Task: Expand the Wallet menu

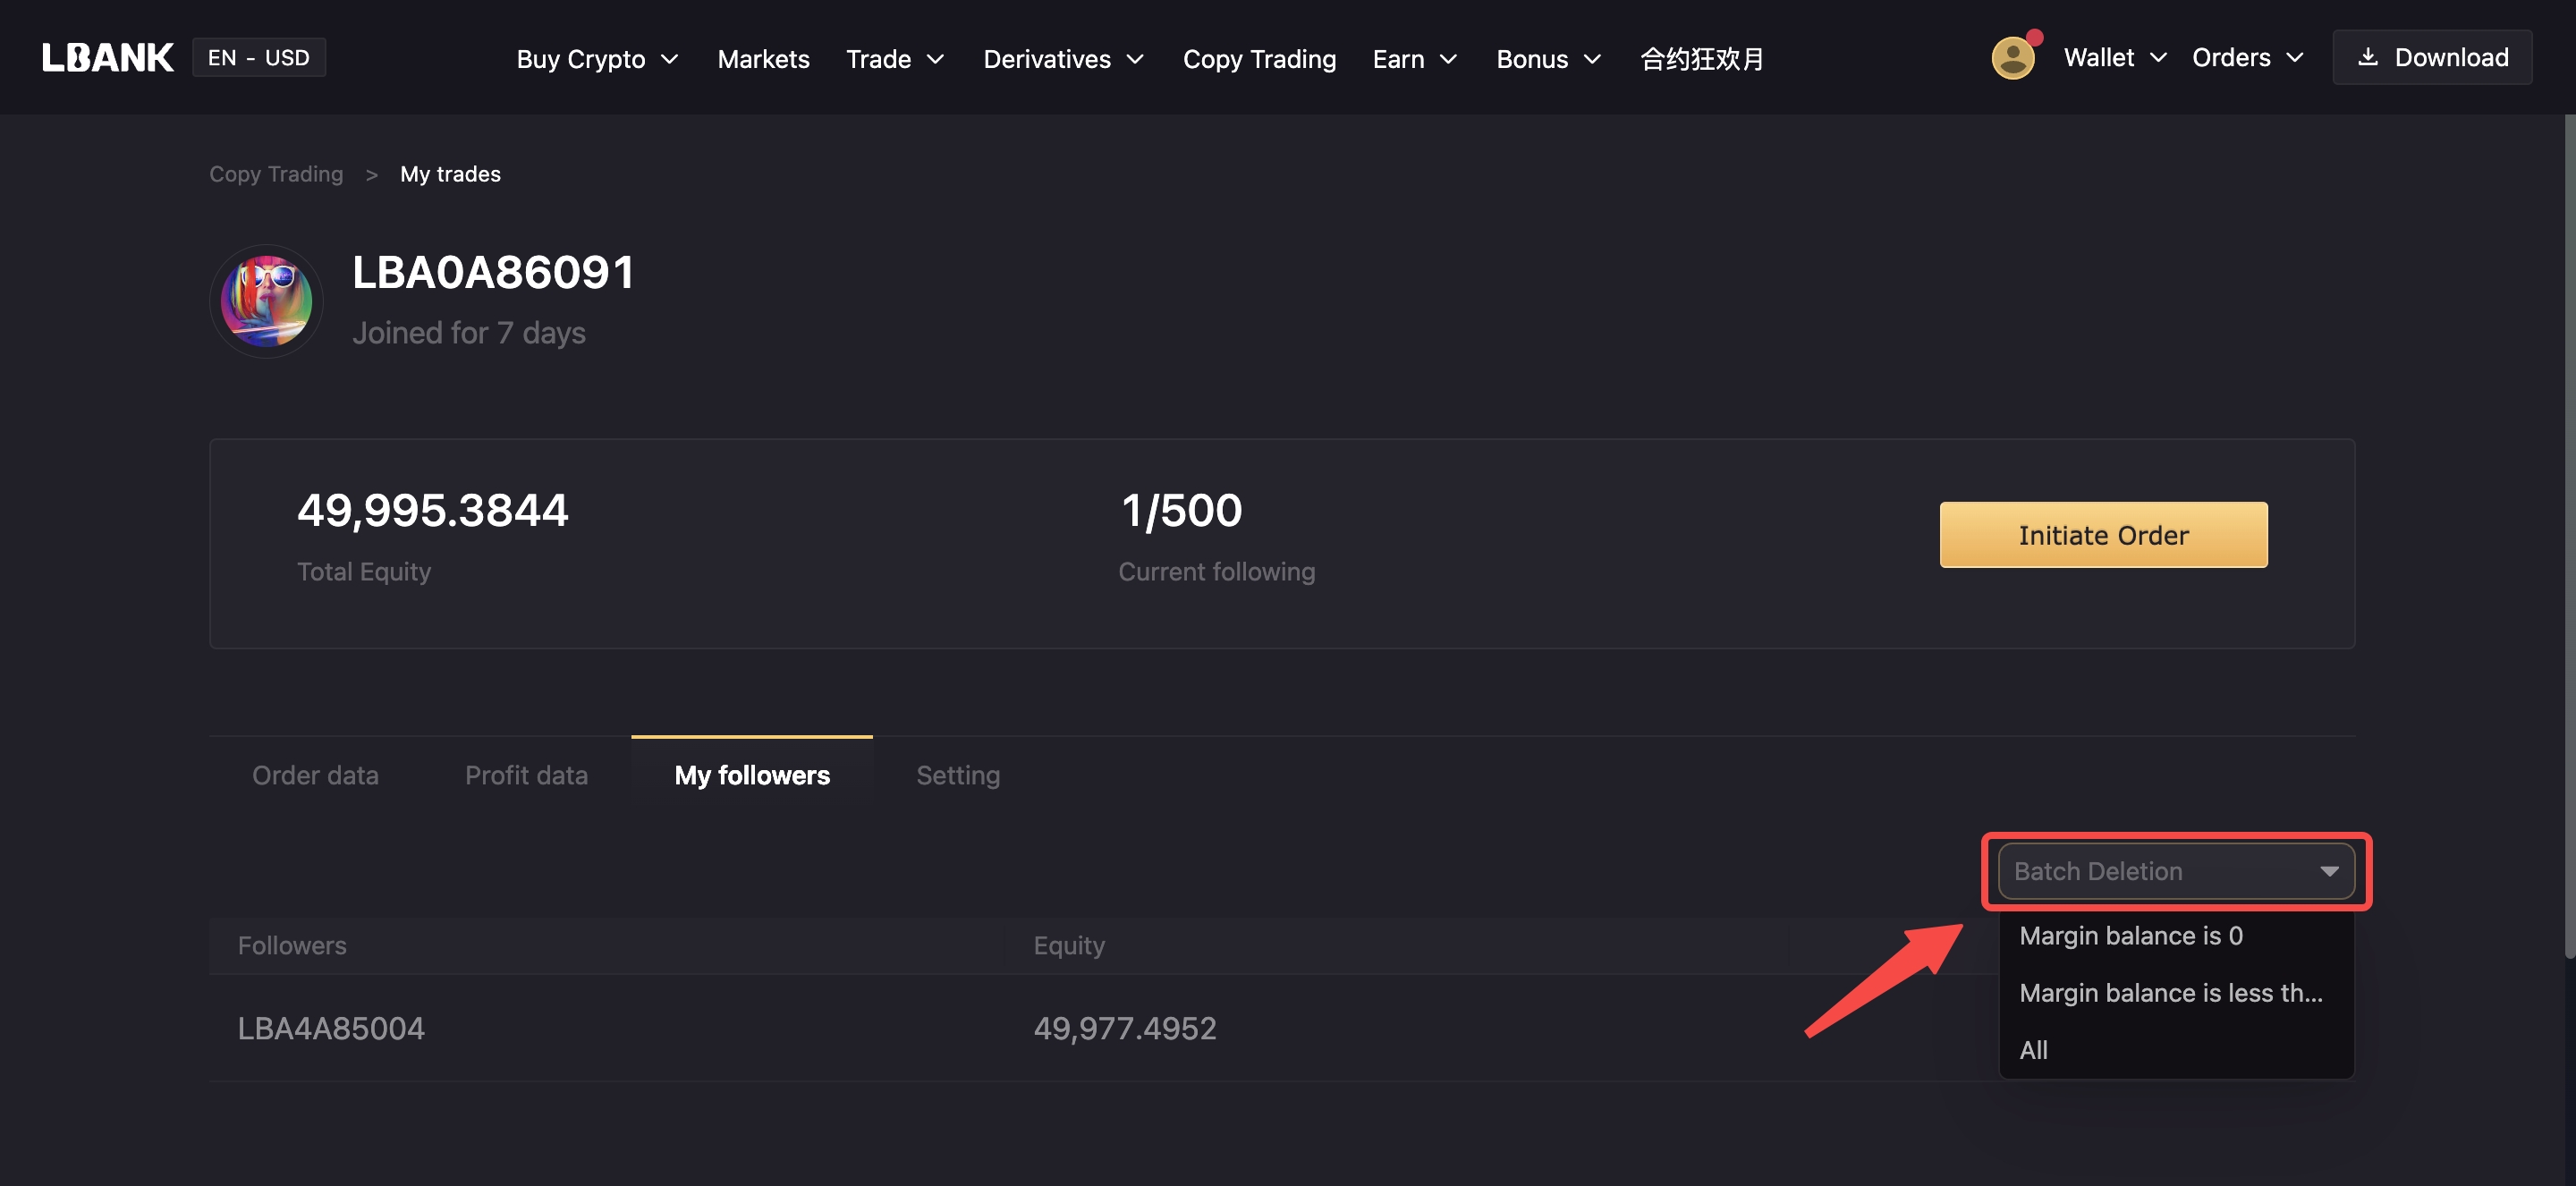Action: pyautogui.click(x=2115, y=58)
